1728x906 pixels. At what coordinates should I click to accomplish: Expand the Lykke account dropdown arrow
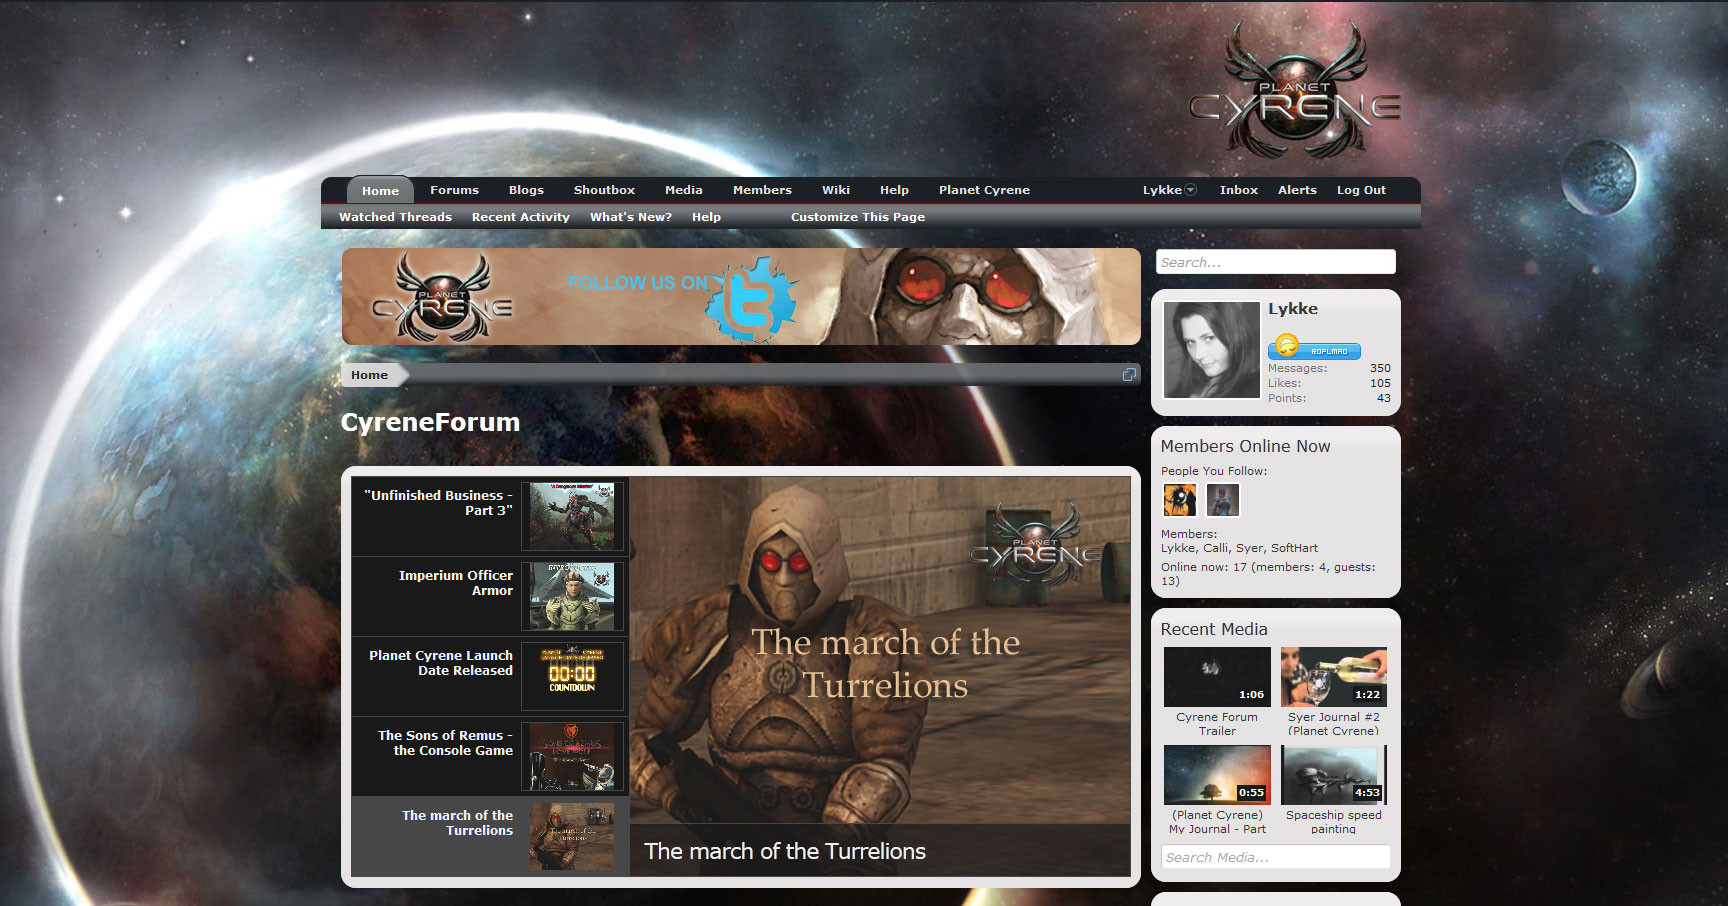pos(1190,190)
